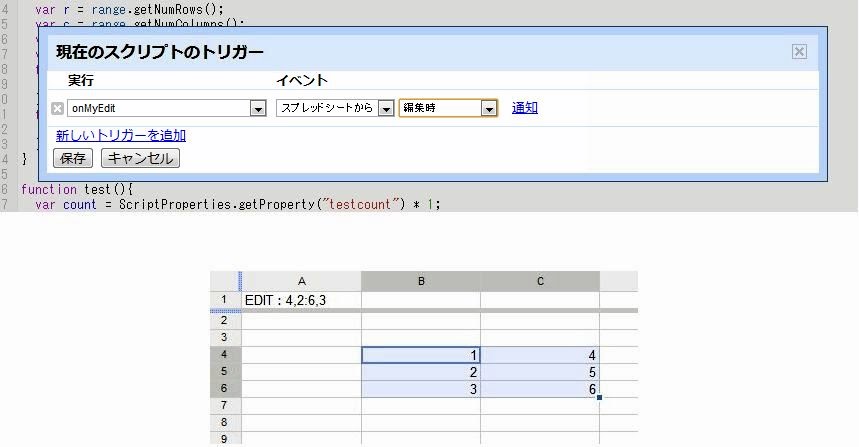Select column A header

coord(301,281)
